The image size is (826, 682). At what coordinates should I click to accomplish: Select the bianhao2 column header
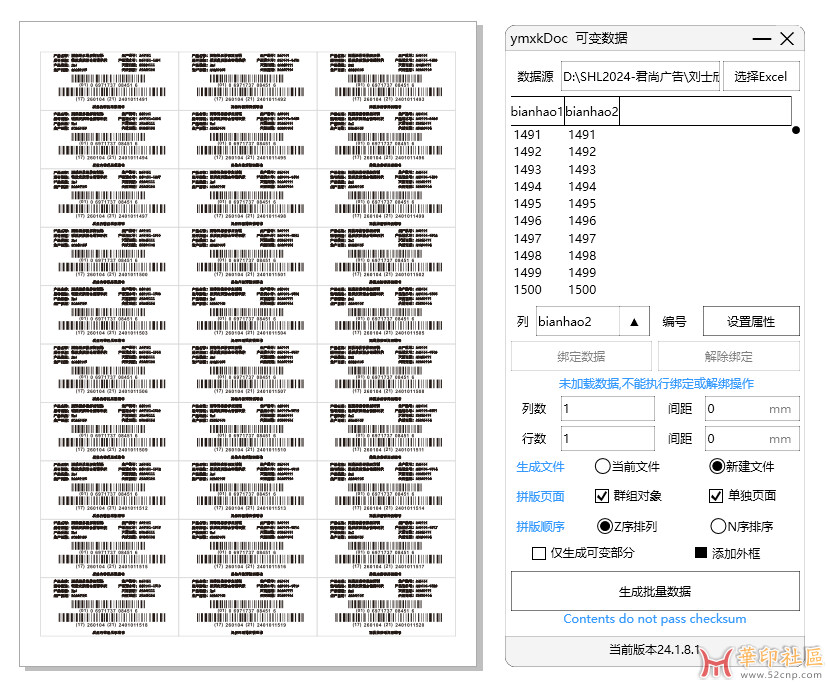pos(592,111)
